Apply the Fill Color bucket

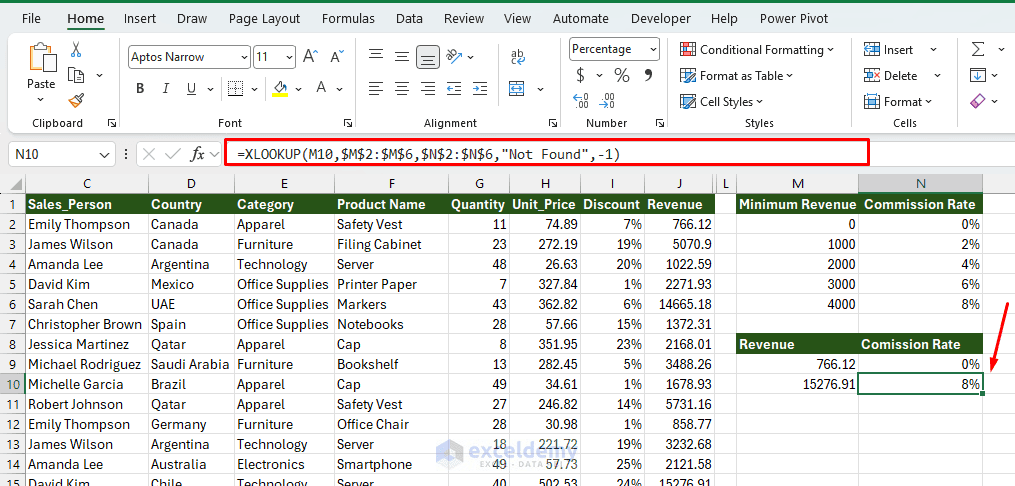tap(280, 89)
